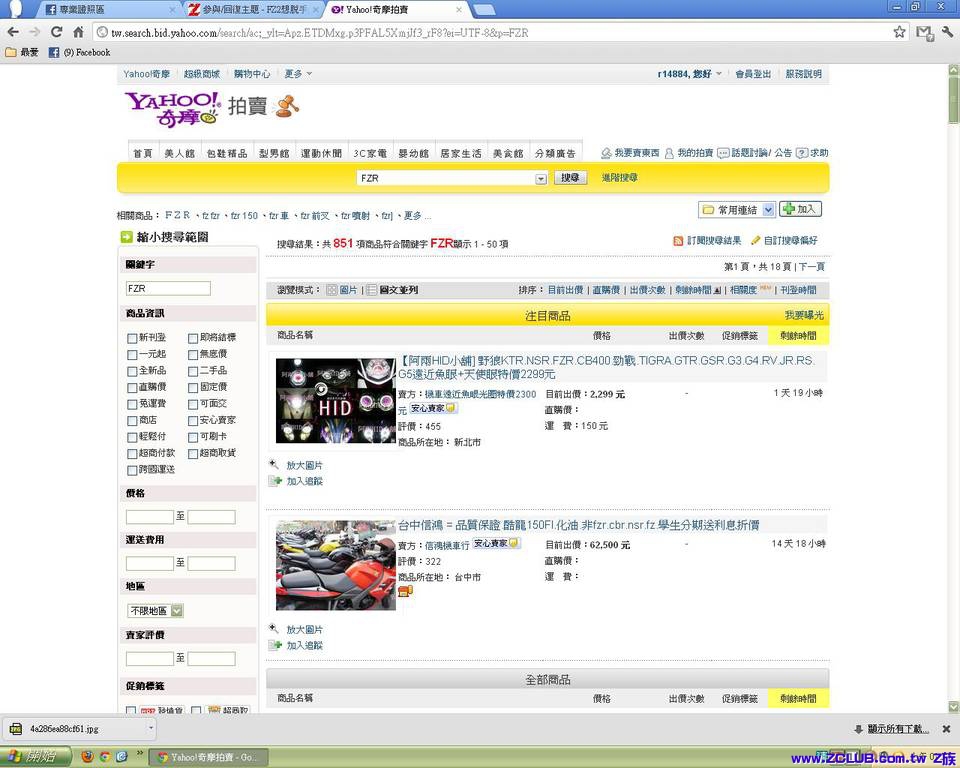Launch Internet Explorer from quick launch bar
This screenshot has width=960, height=768.
point(122,756)
